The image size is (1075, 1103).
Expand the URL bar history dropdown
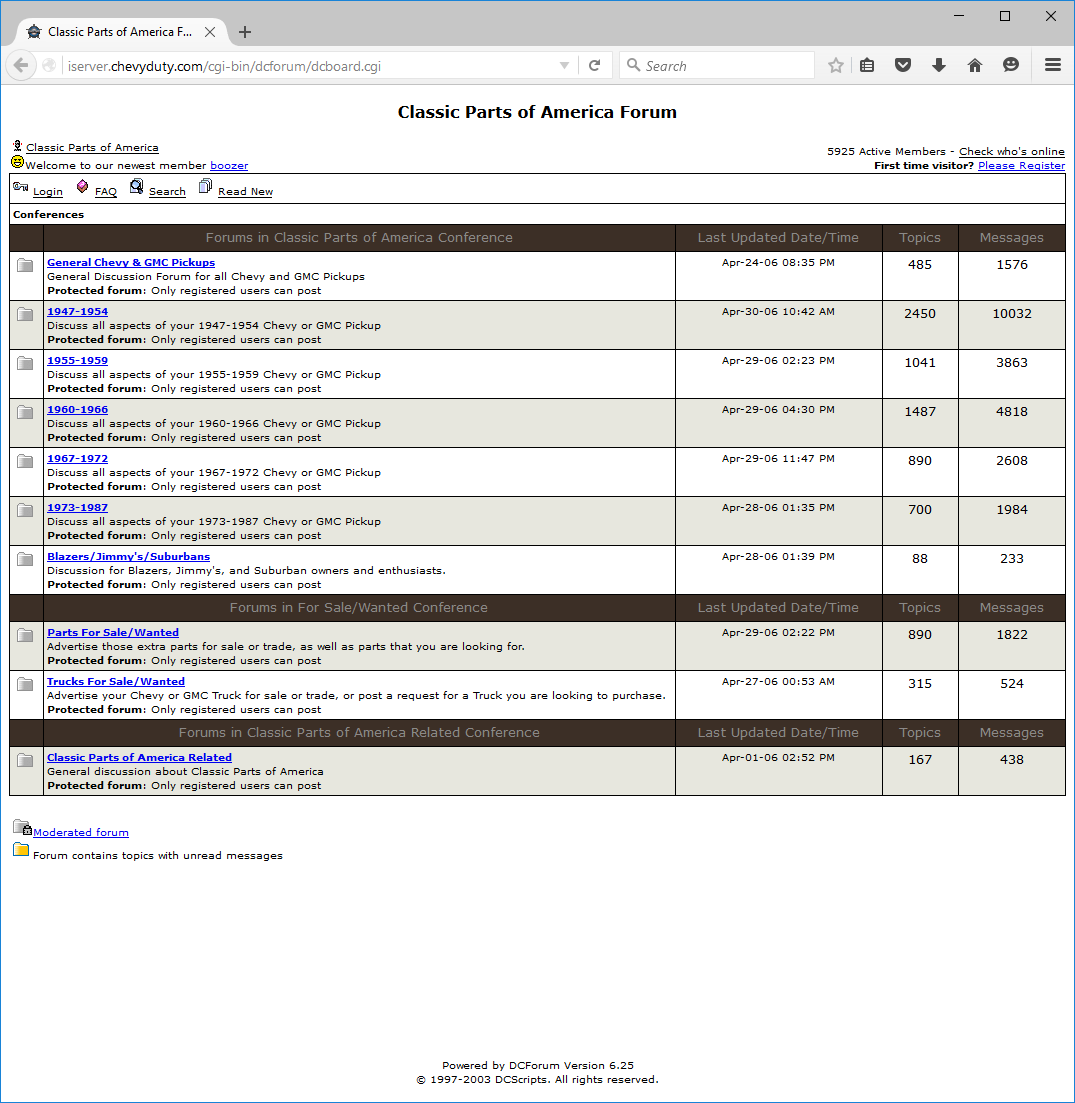click(564, 66)
